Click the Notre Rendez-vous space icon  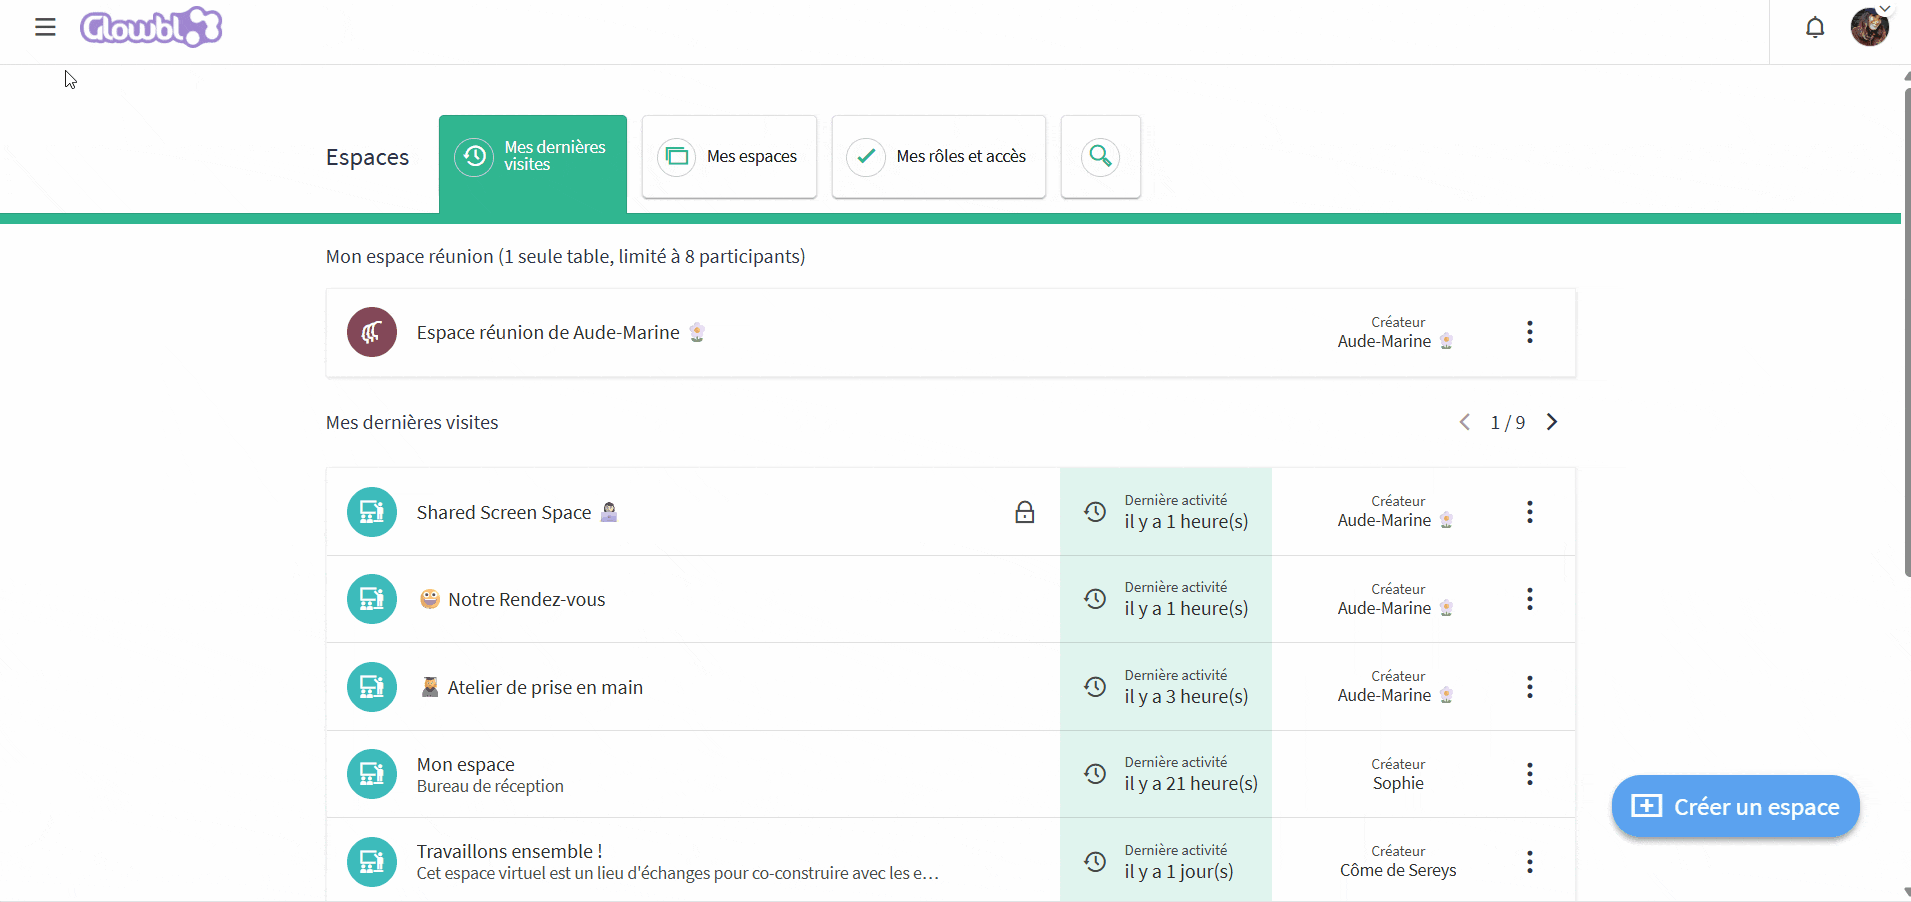tap(372, 599)
